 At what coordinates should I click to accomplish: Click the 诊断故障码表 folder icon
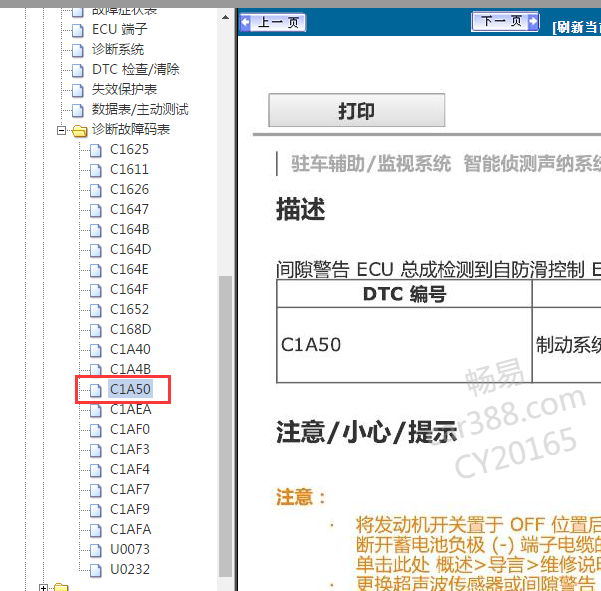(x=80, y=131)
